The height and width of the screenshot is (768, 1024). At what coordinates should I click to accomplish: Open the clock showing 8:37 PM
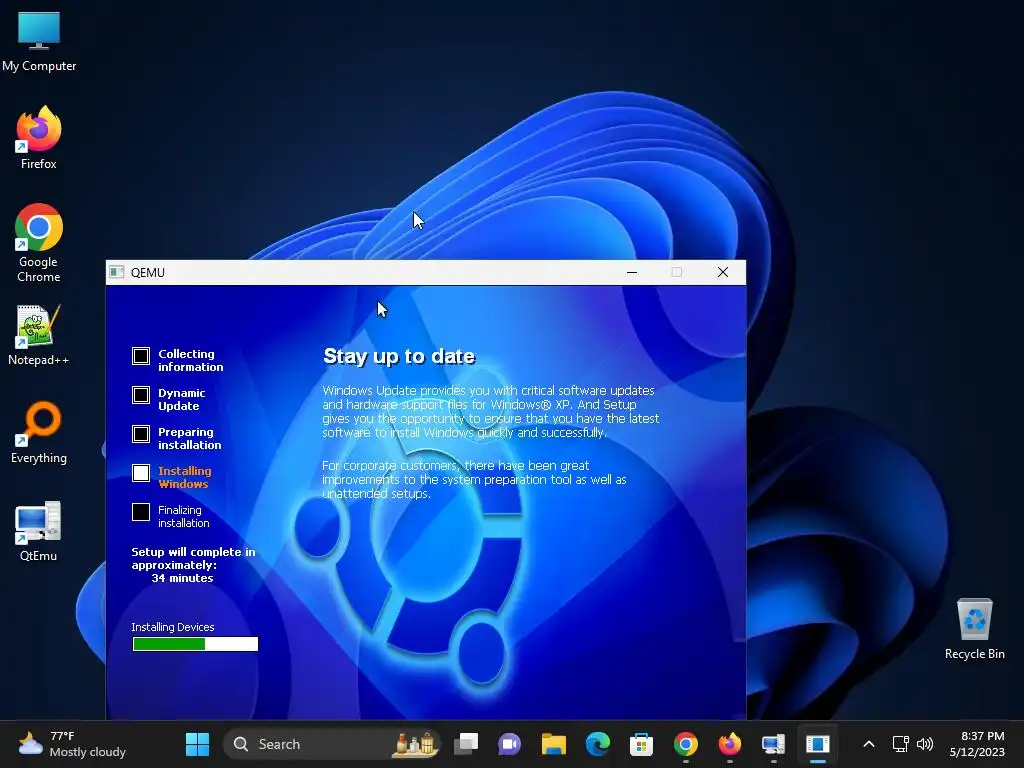977,744
